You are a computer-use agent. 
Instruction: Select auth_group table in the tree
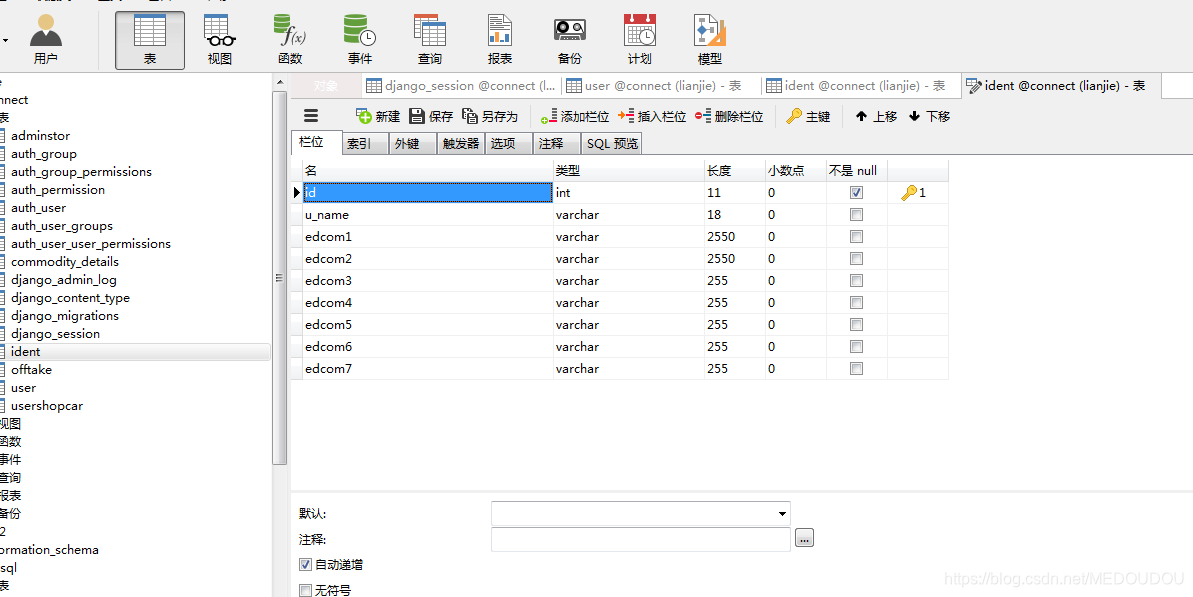click(44, 154)
